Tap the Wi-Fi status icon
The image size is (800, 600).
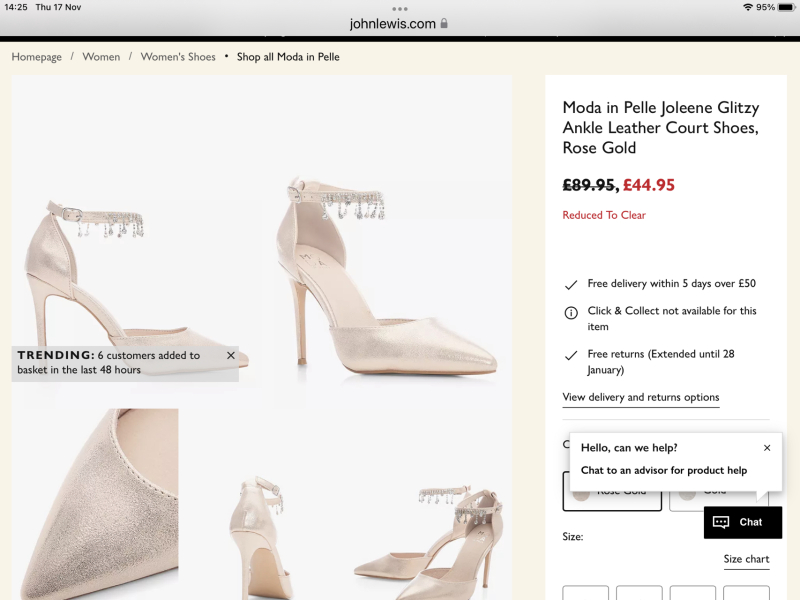pos(747,7)
